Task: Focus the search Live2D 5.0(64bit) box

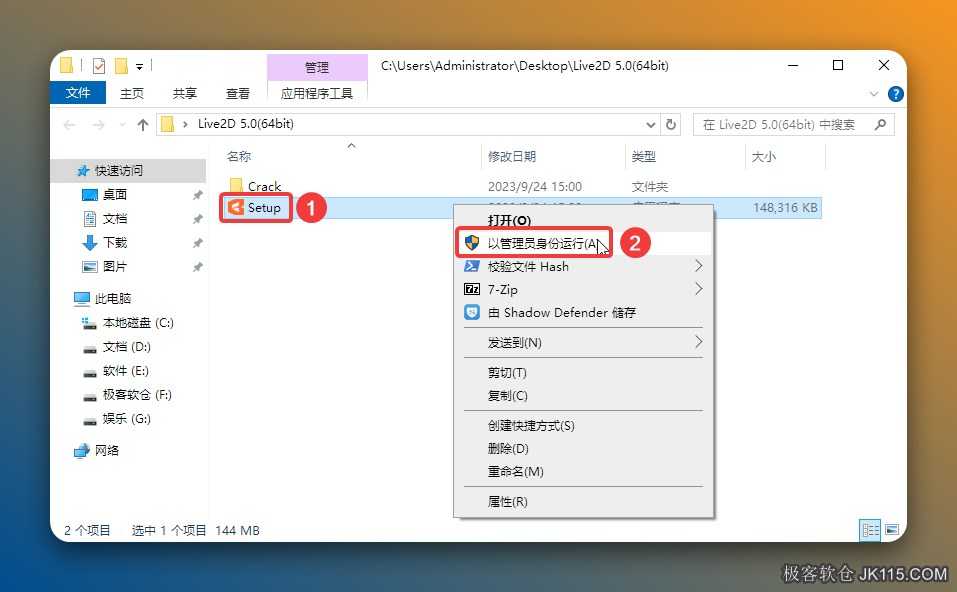Action: tap(793, 125)
